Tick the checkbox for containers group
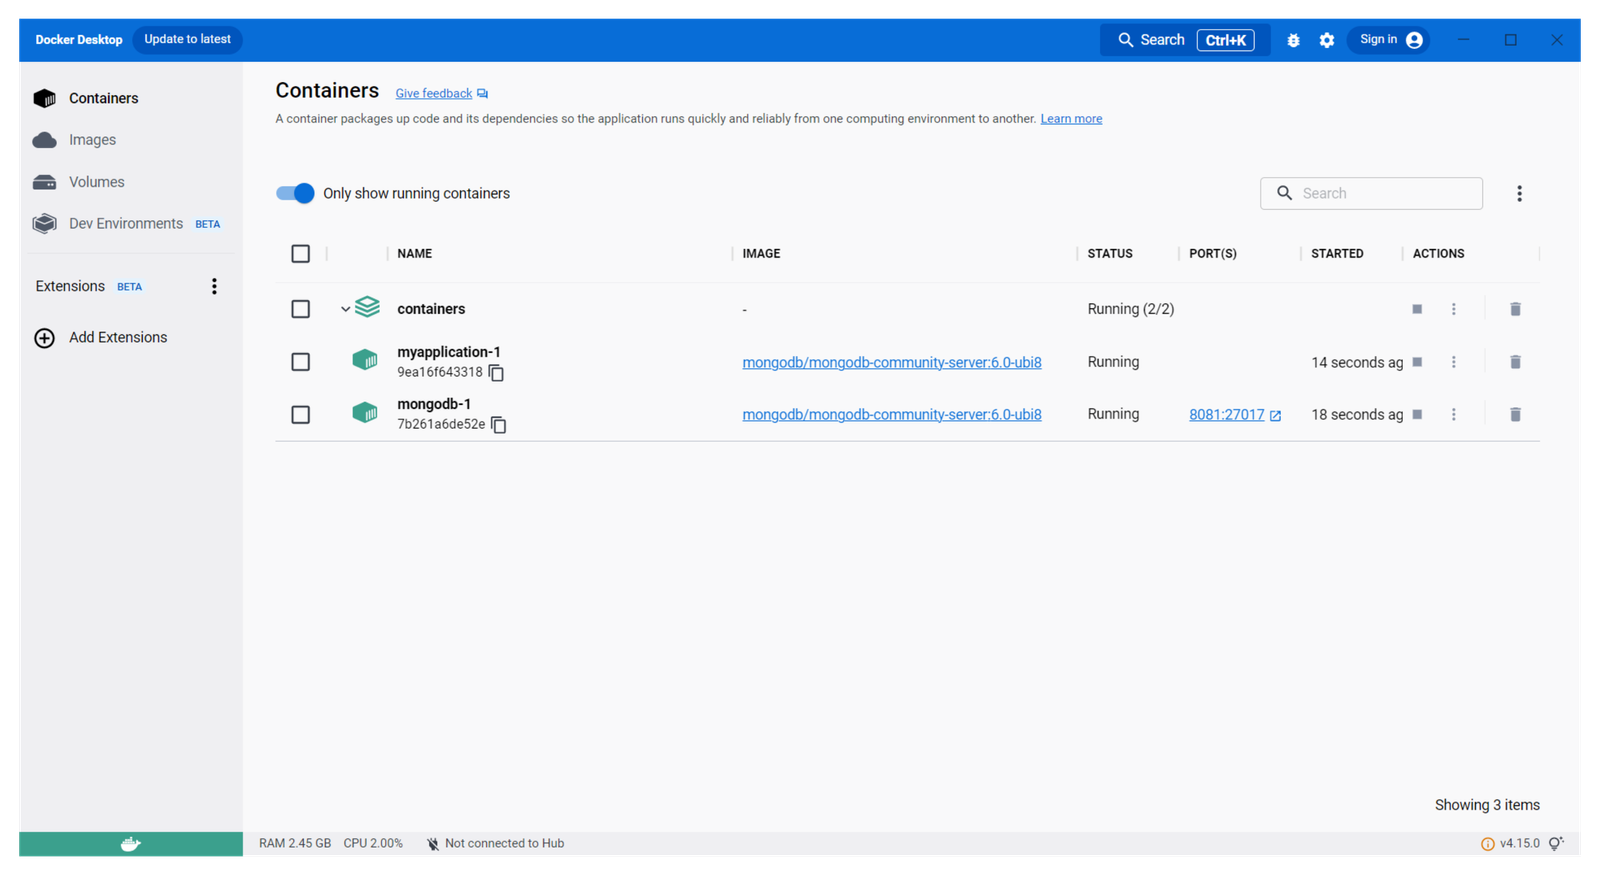1600x877 pixels. tap(301, 309)
